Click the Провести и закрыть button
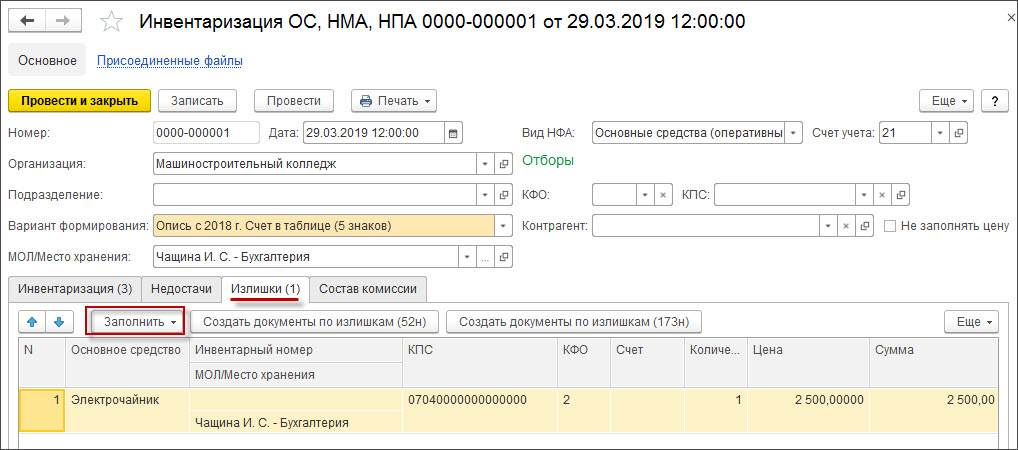Viewport: 1018px width, 450px height. [79, 101]
